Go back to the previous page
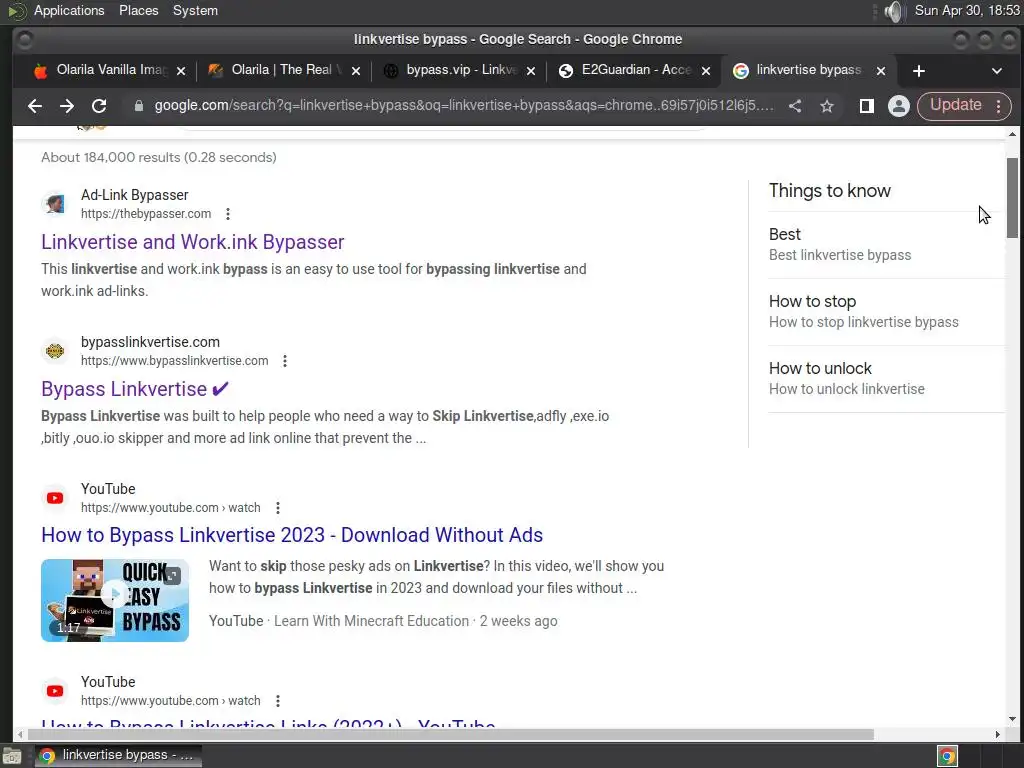This screenshot has width=1024, height=768. [x=35, y=106]
